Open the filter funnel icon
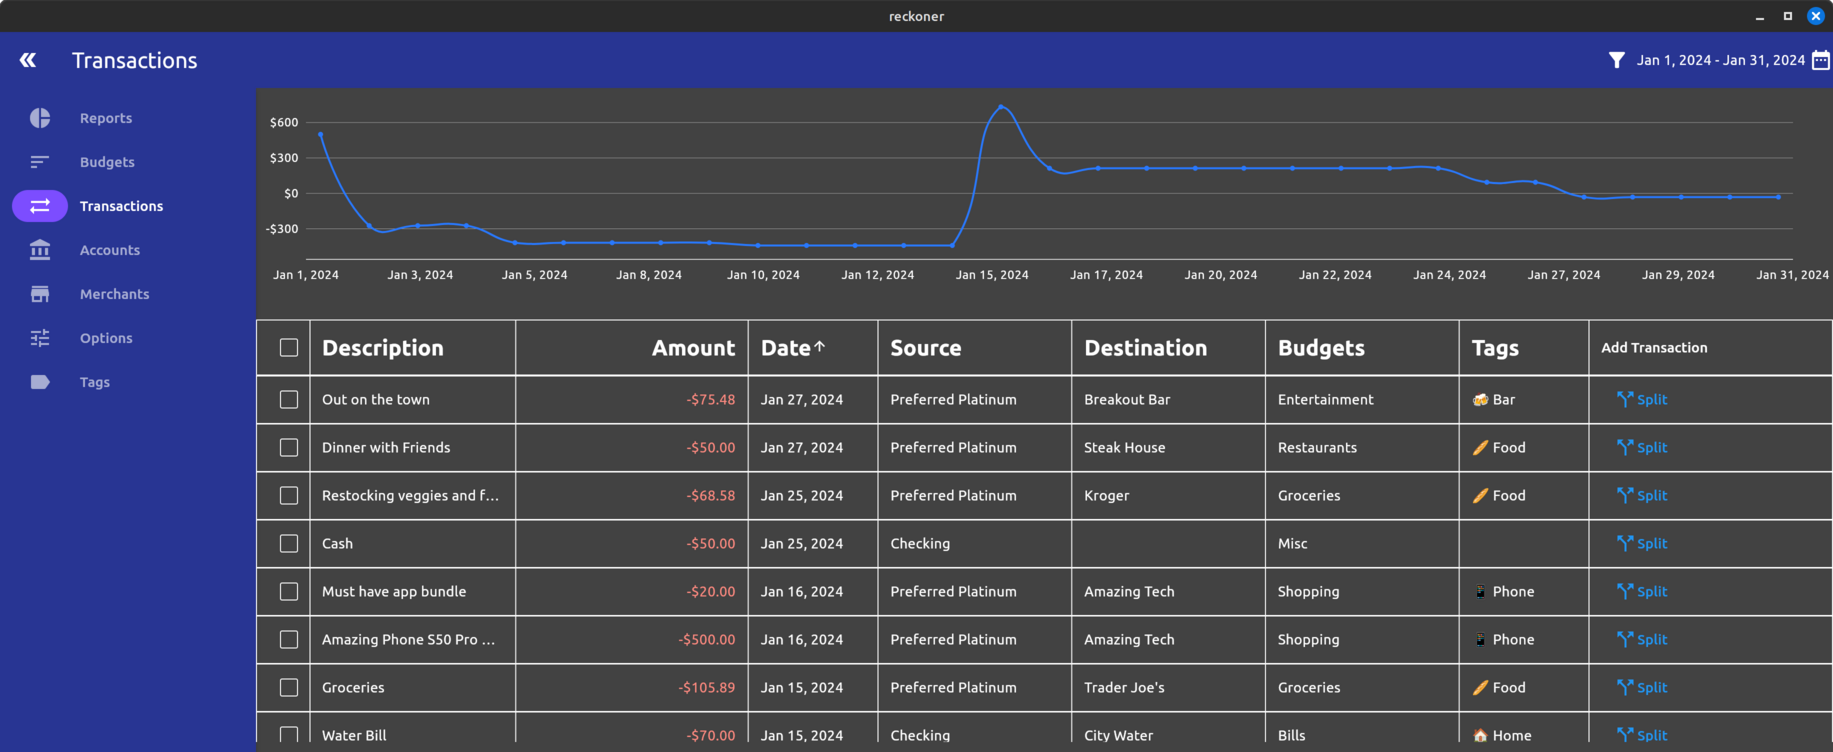1833x752 pixels. pyautogui.click(x=1617, y=60)
